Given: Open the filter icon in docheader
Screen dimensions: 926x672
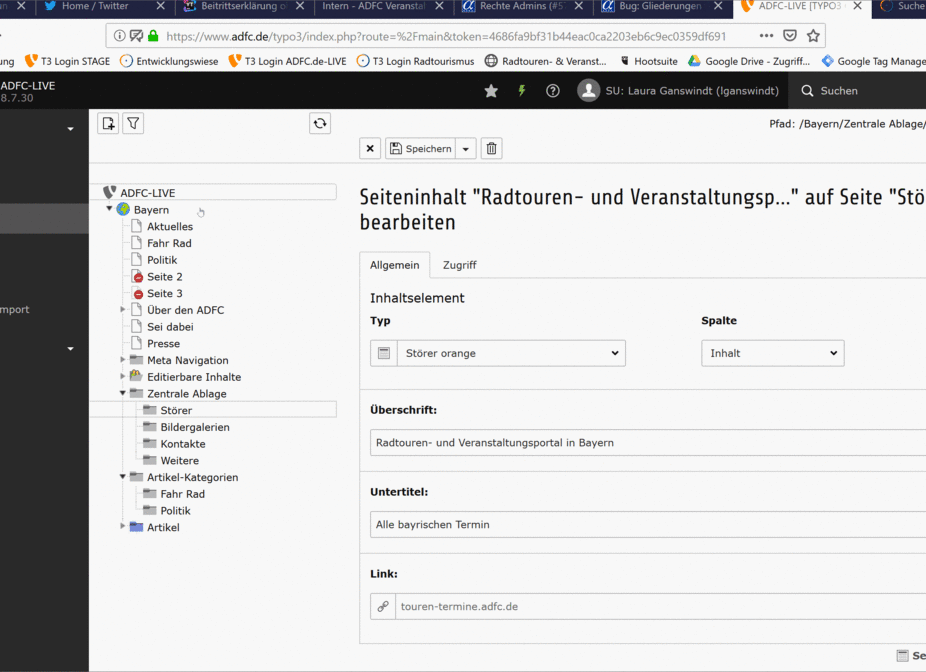Looking at the screenshot, I should pyautogui.click(x=131, y=123).
